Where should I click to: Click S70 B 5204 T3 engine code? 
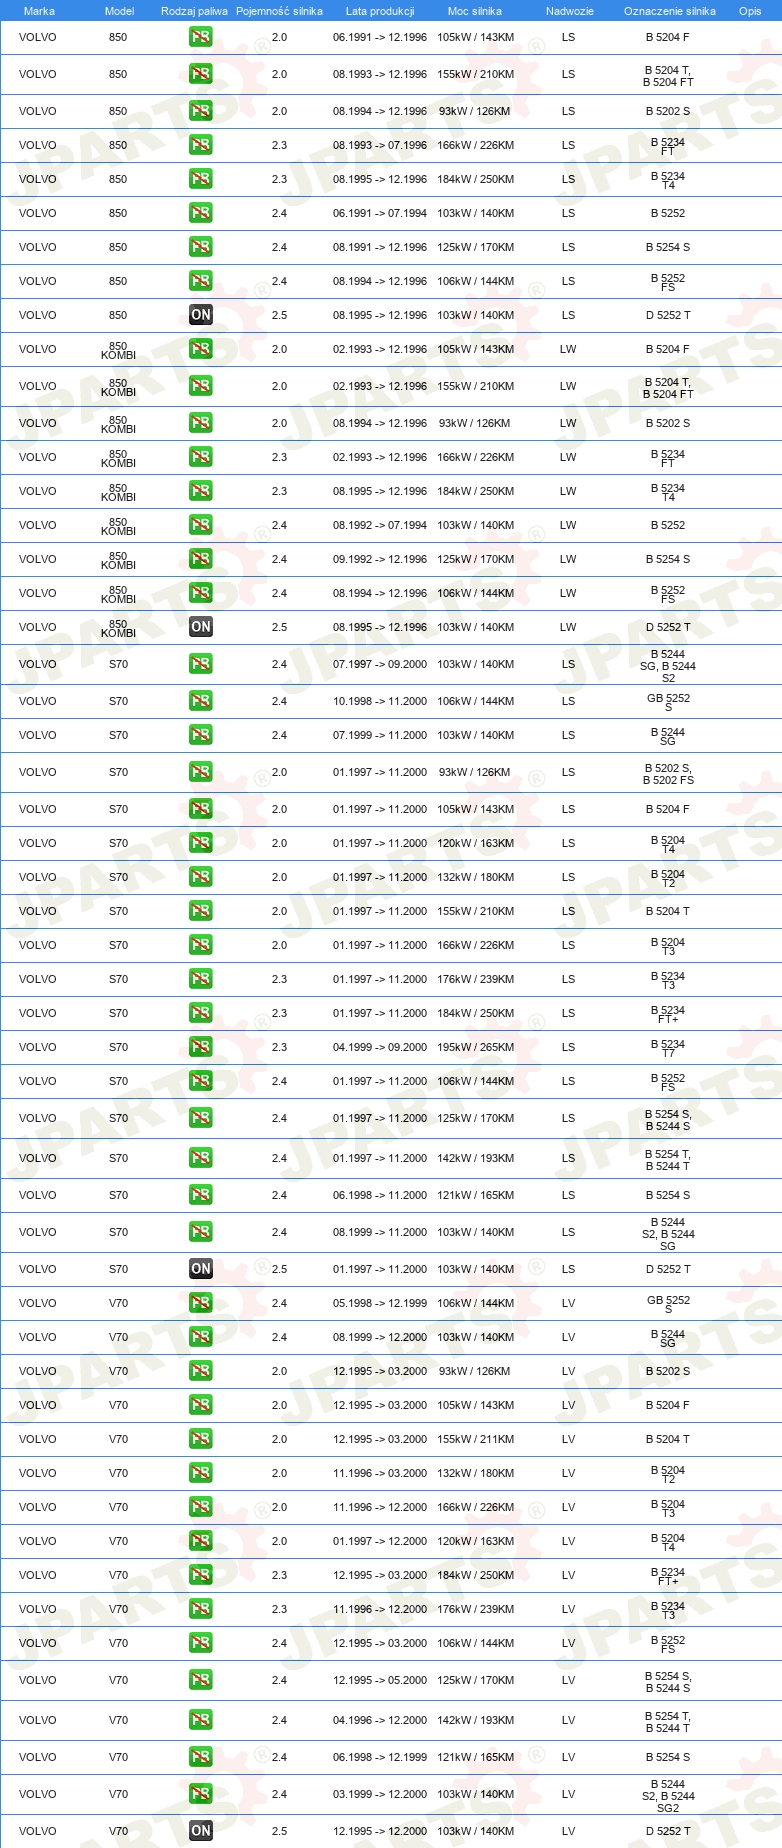pyautogui.click(x=668, y=946)
